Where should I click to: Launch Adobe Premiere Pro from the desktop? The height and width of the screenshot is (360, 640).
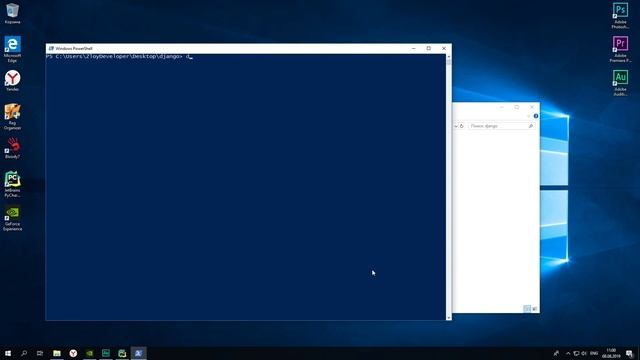(x=620, y=49)
